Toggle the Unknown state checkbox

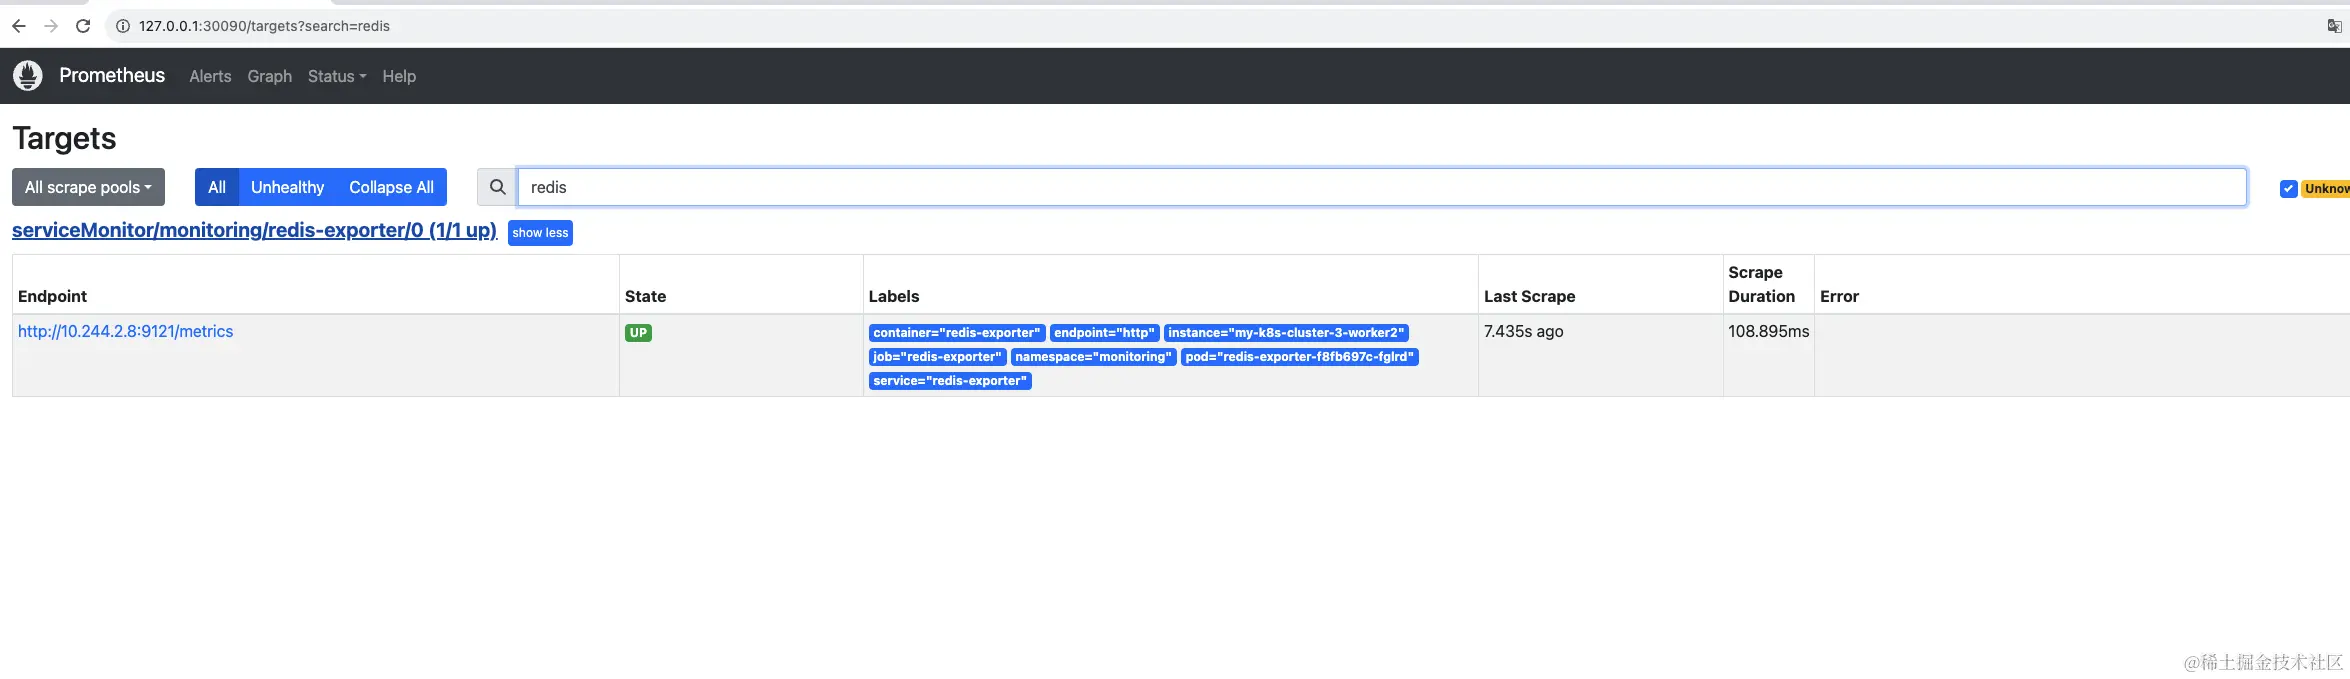click(x=2288, y=188)
